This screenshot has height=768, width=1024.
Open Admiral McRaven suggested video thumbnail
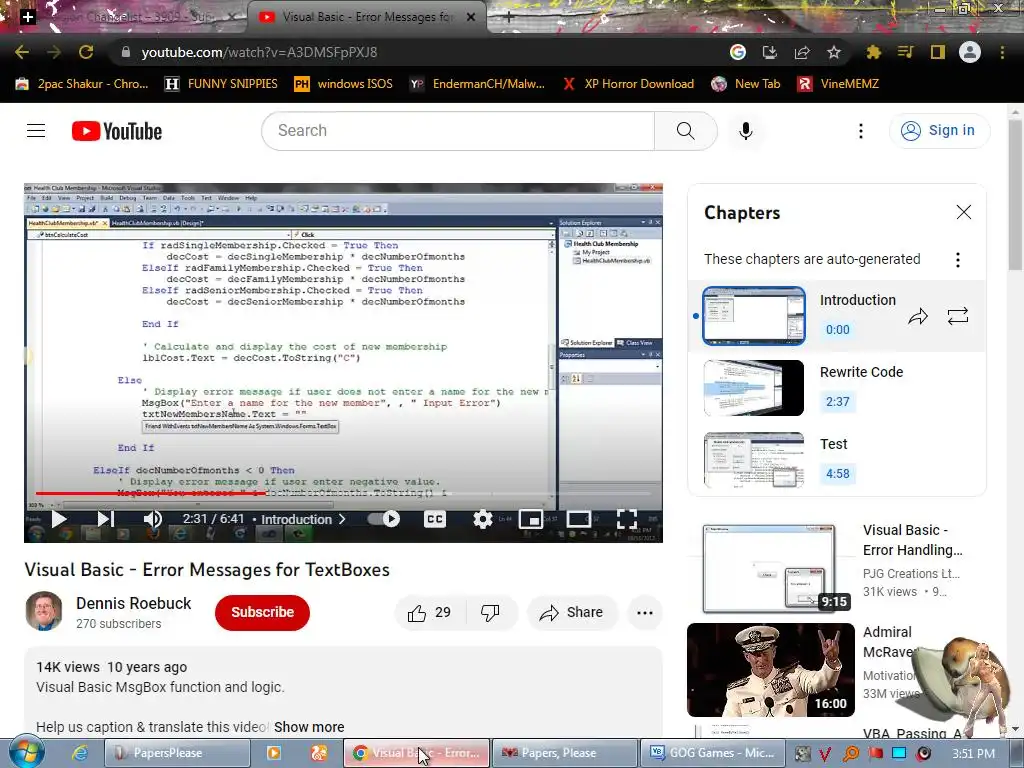[x=771, y=670]
